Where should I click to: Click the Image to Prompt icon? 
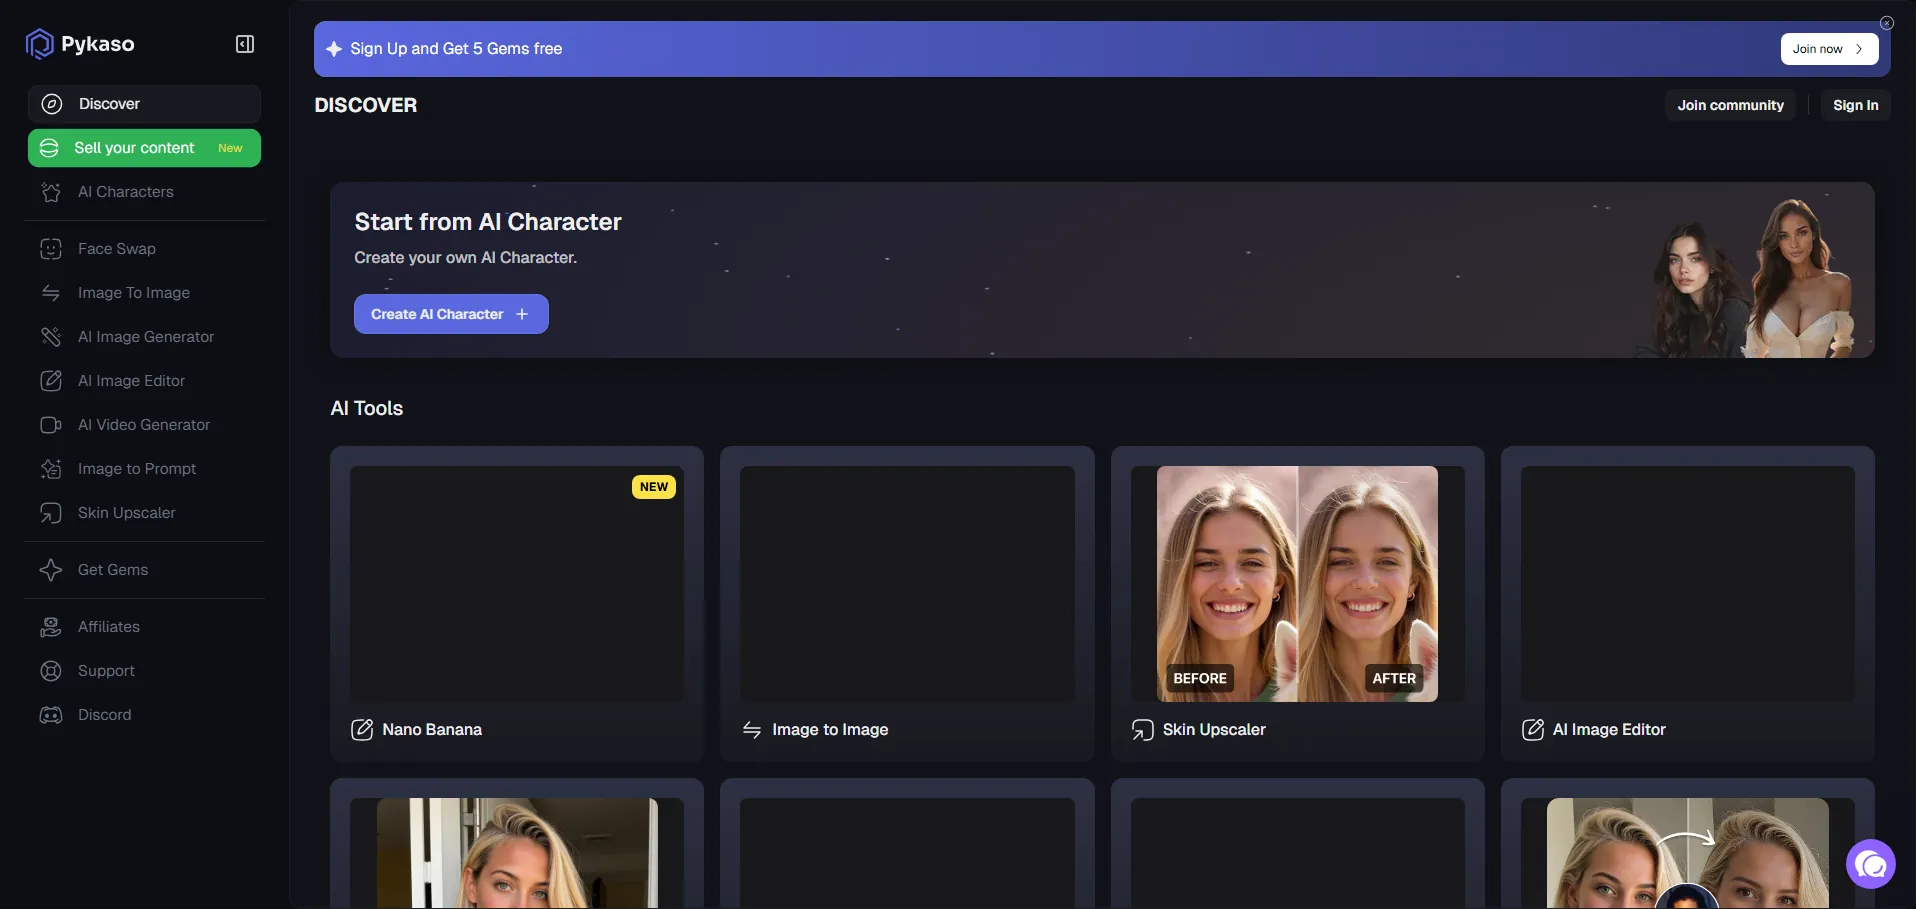51,469
